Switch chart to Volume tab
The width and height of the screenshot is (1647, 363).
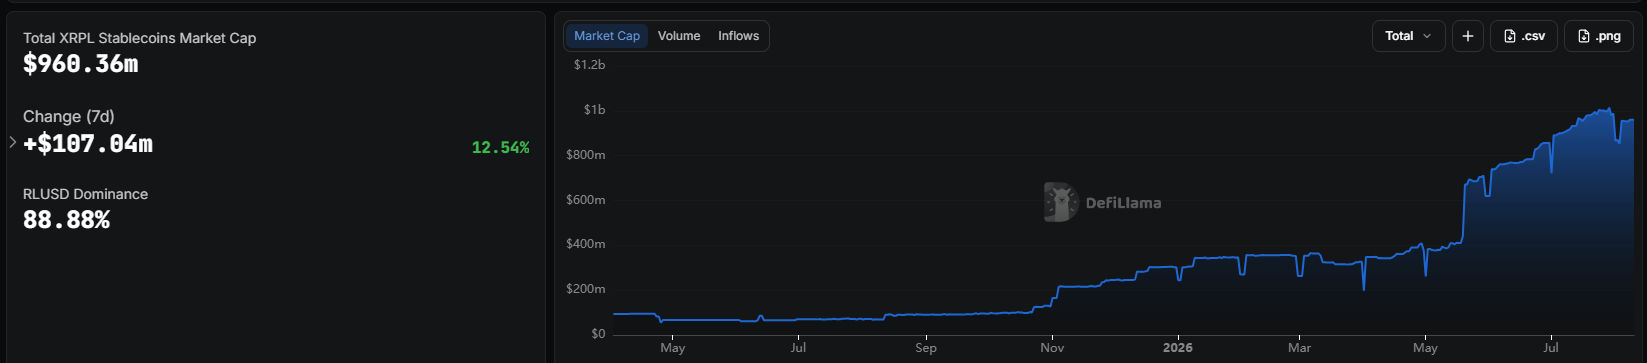click(x=679, y=36)
